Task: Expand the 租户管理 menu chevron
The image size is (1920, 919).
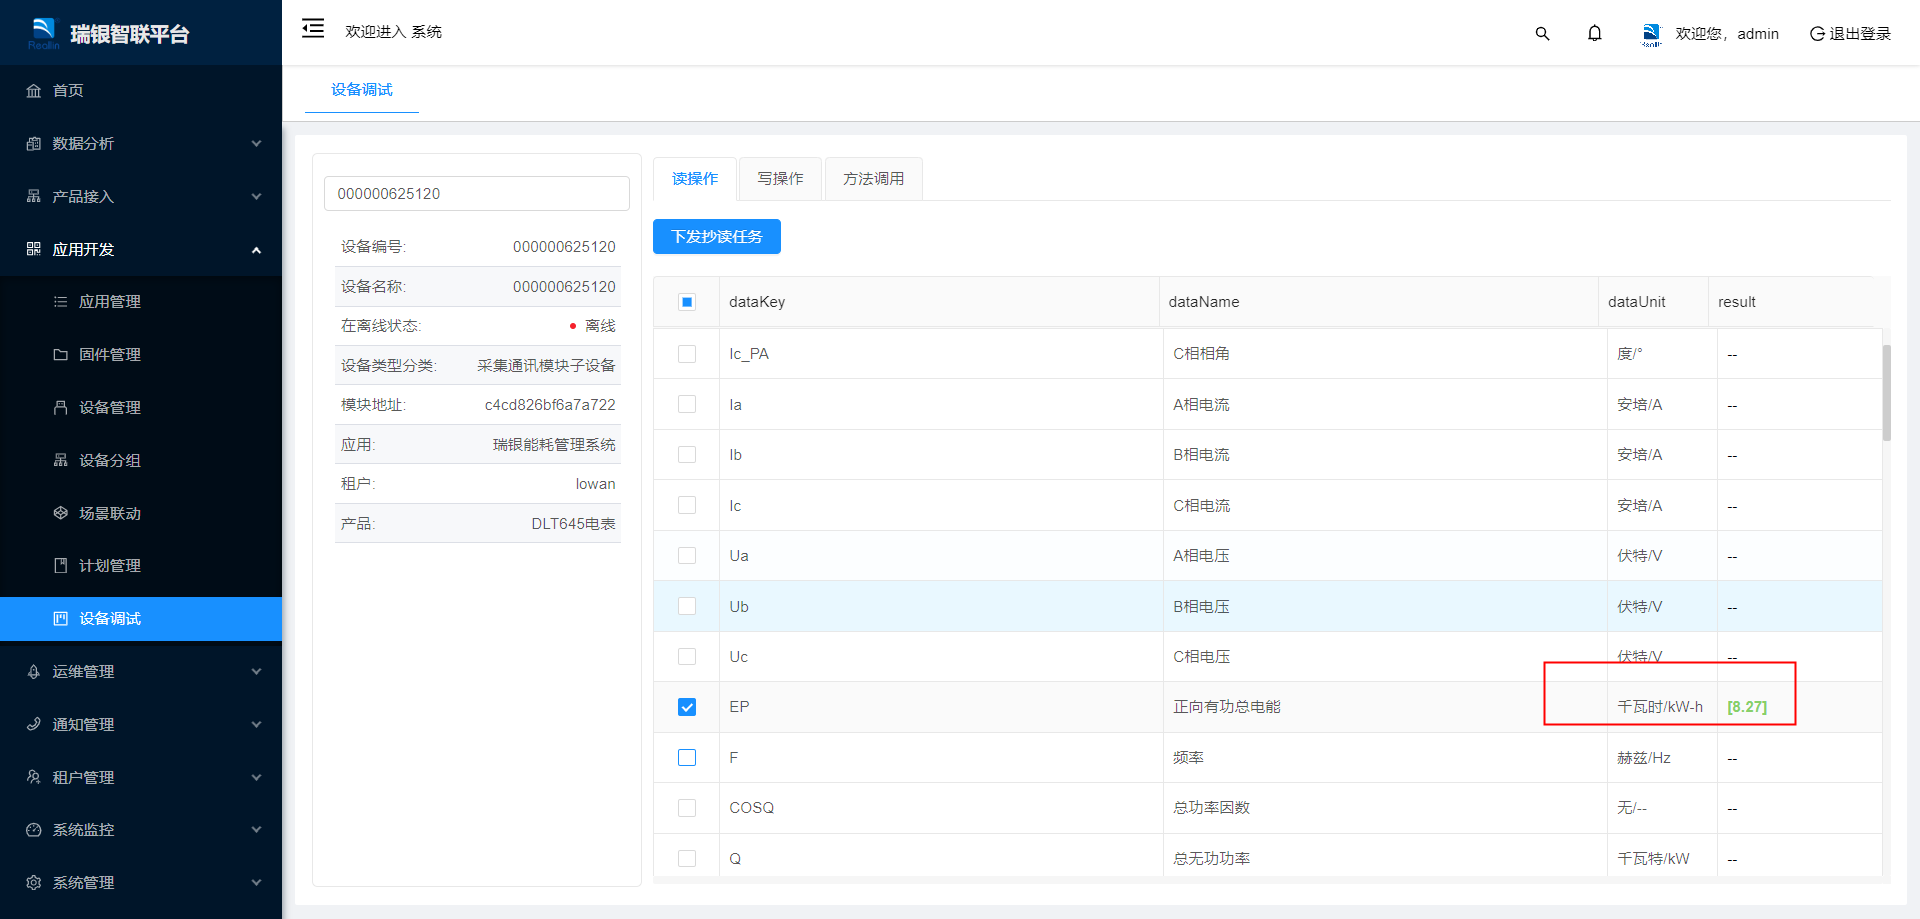Action: 256,778
